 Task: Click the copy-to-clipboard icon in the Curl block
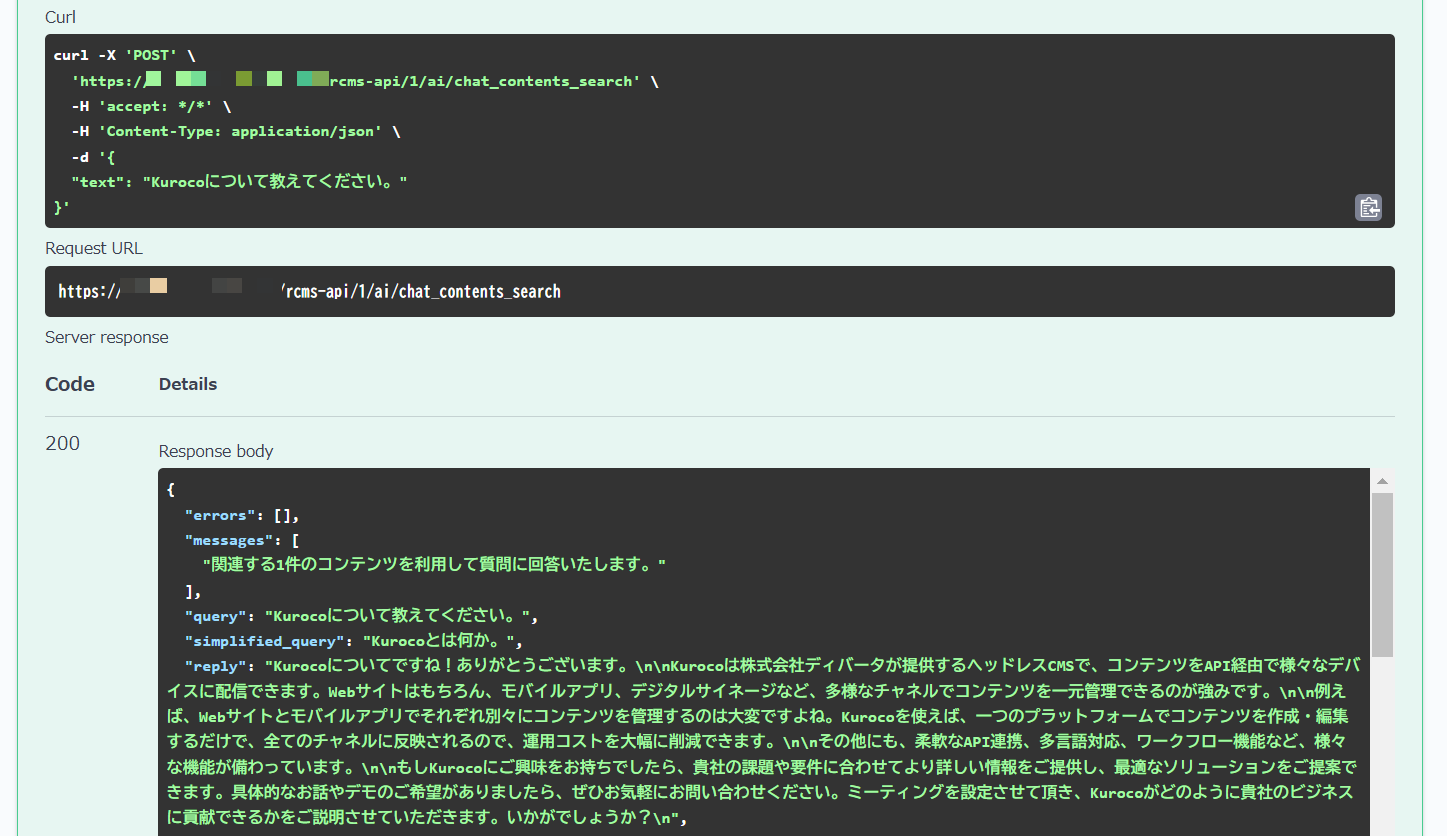tap(1369, 207)
